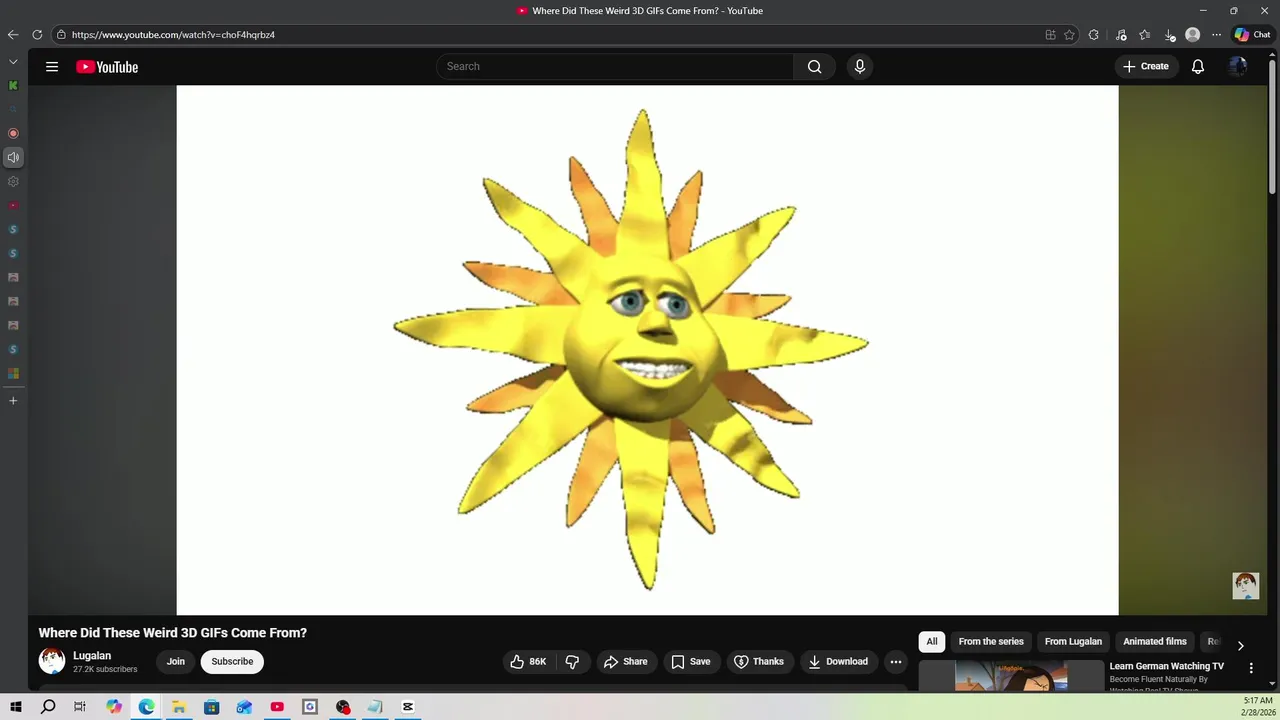Viewport: 1280px width, 720px height.
Task: Open CapCut from the taskbar
Action: [408, 707]
